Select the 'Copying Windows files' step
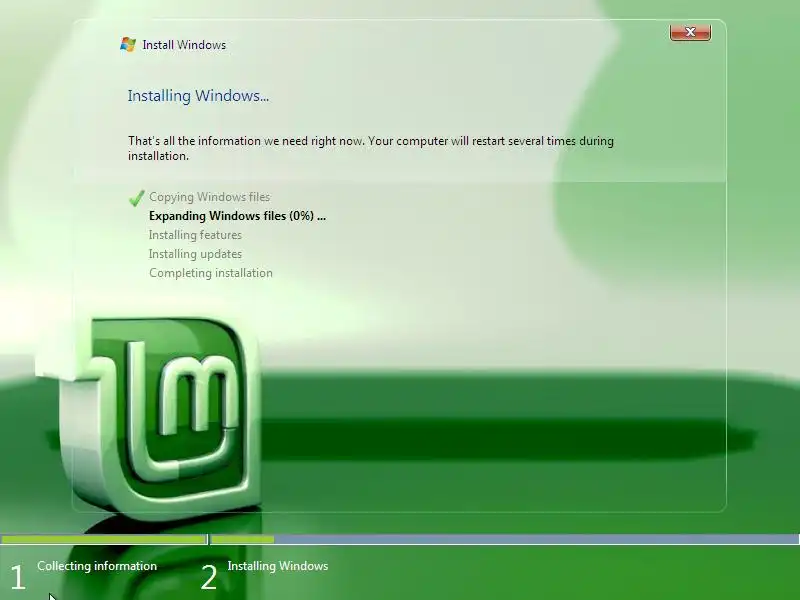Viewport: 800px width, 600px height. pos(210,197)
